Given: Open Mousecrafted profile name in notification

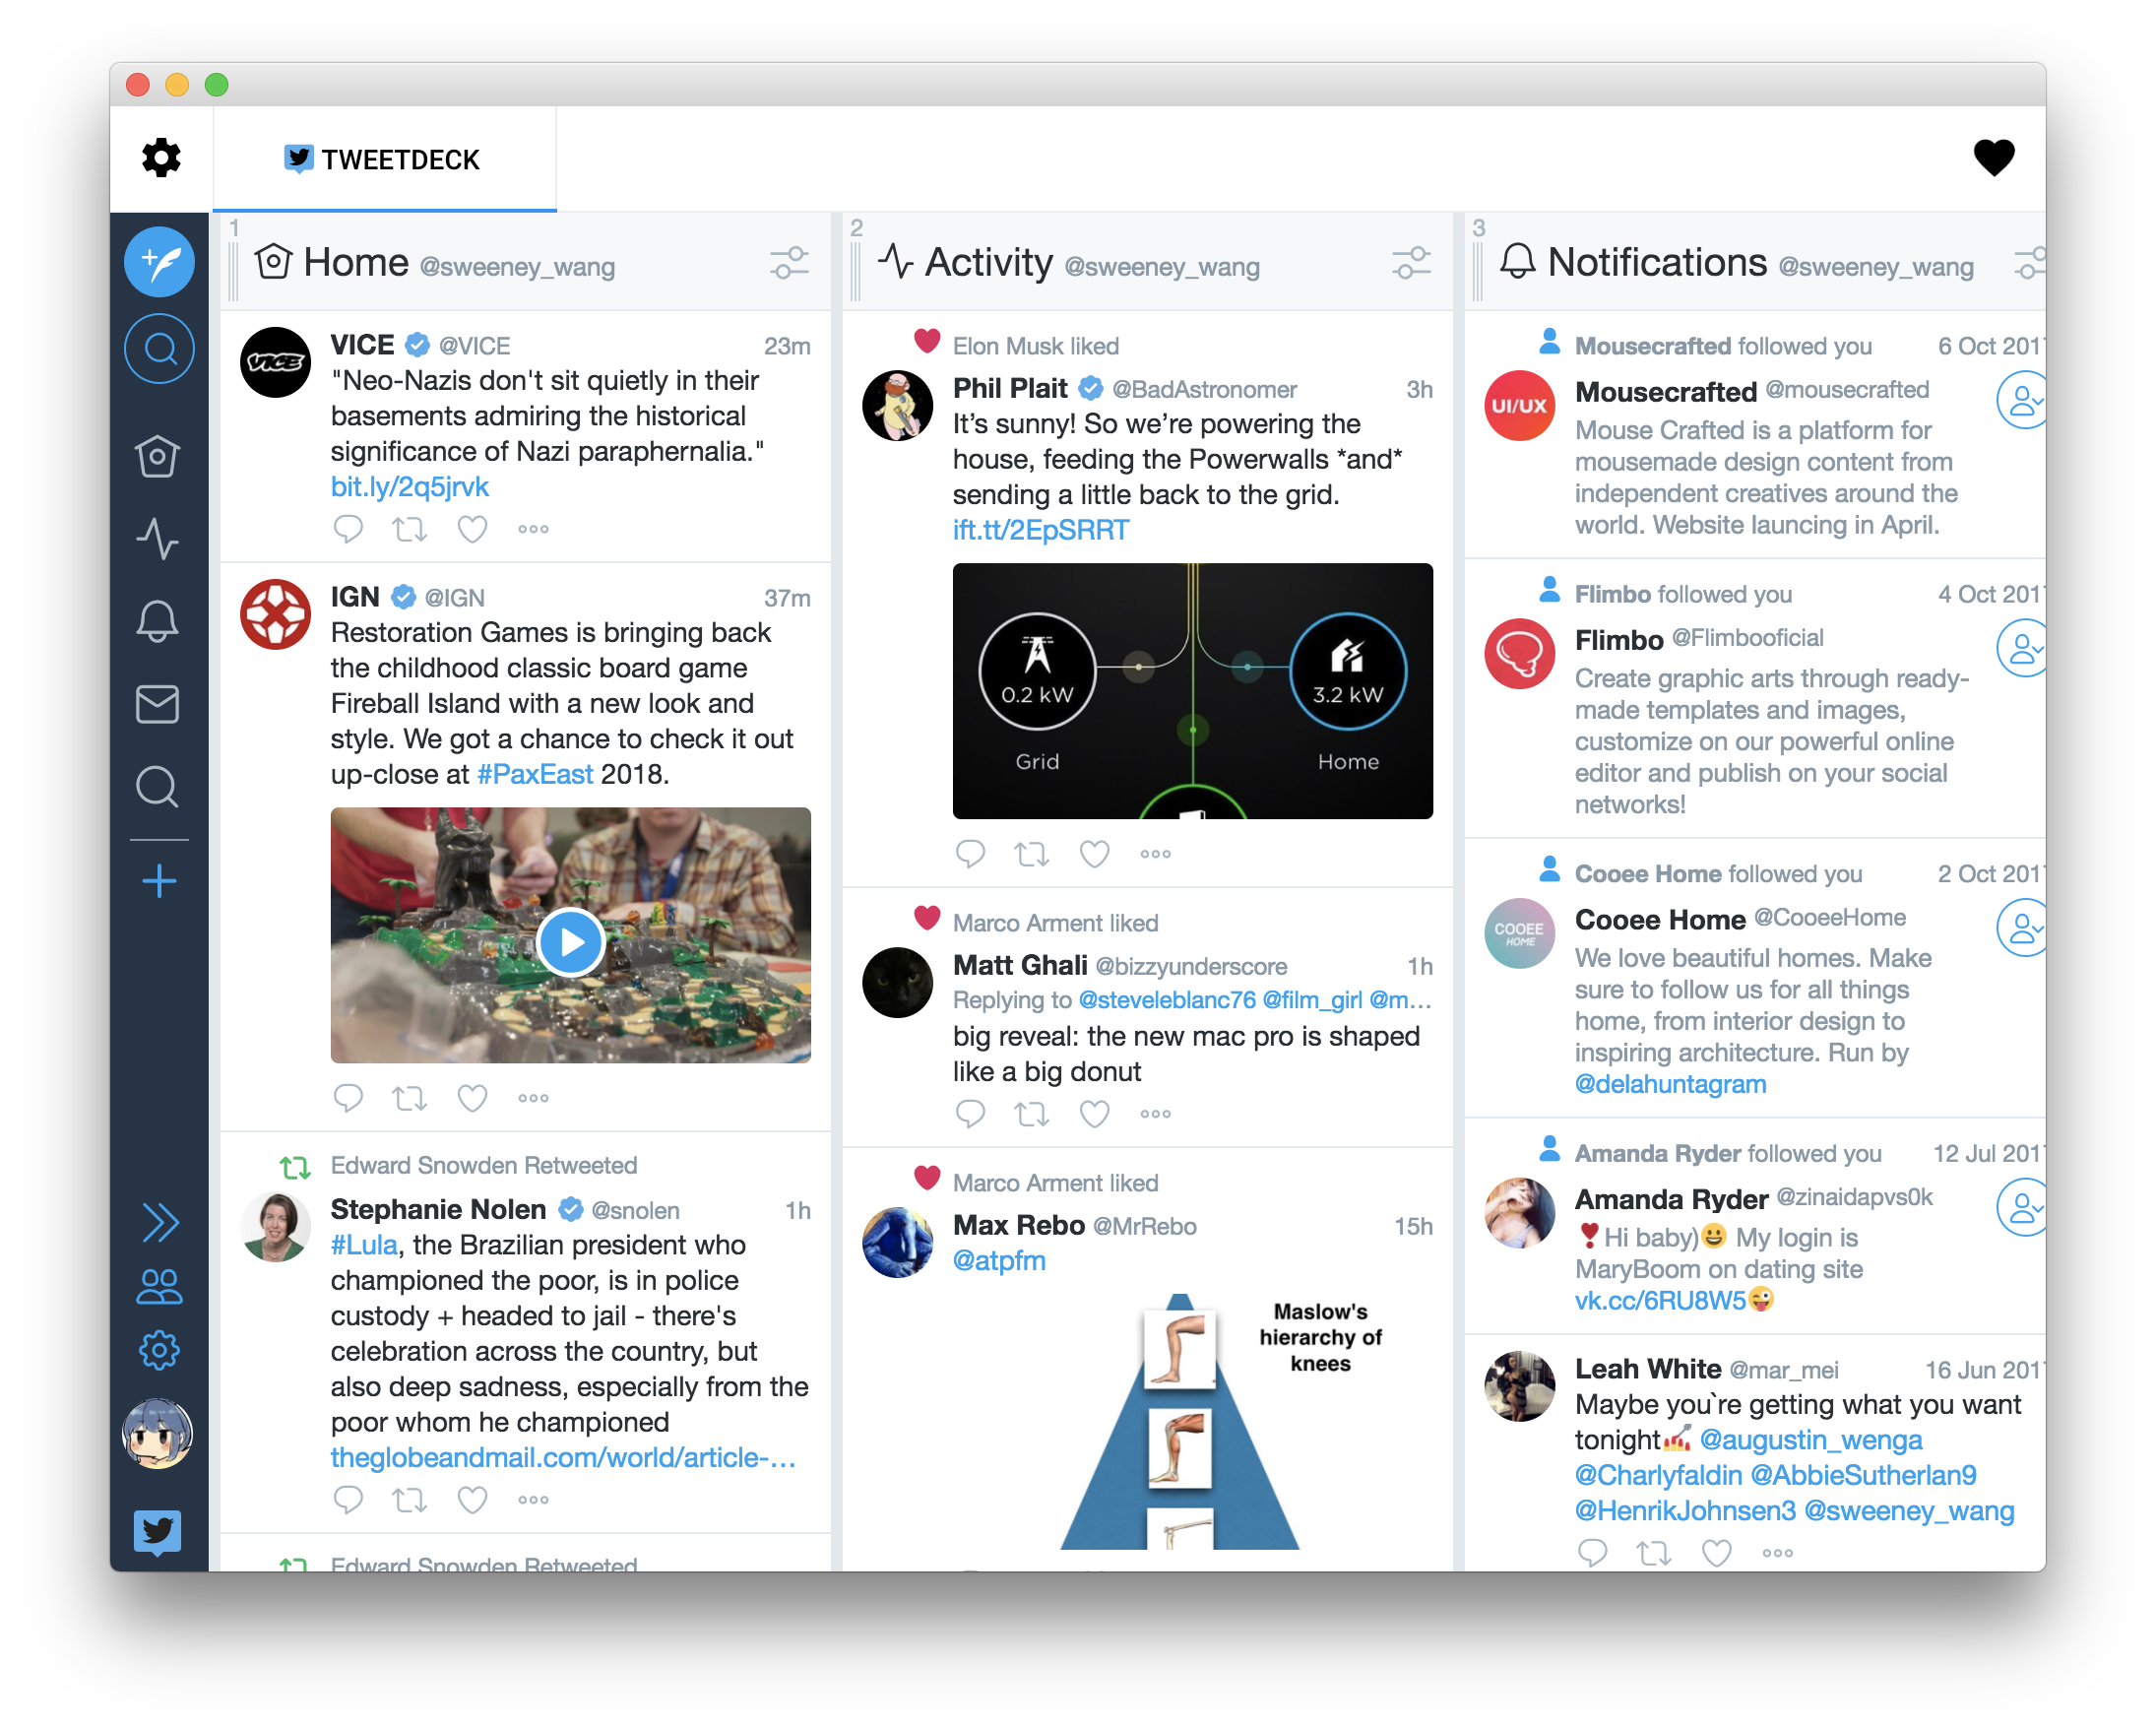Looking at the screenshot, I should point(1666,392).
